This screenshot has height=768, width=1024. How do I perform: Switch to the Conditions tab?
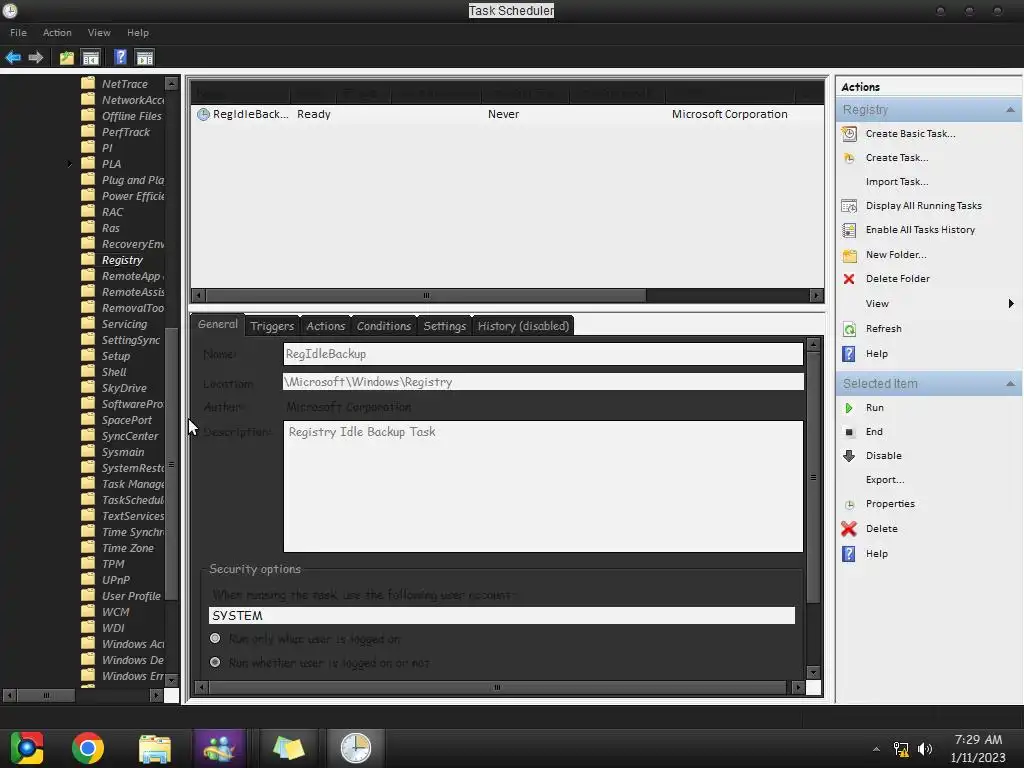point(384,326)
